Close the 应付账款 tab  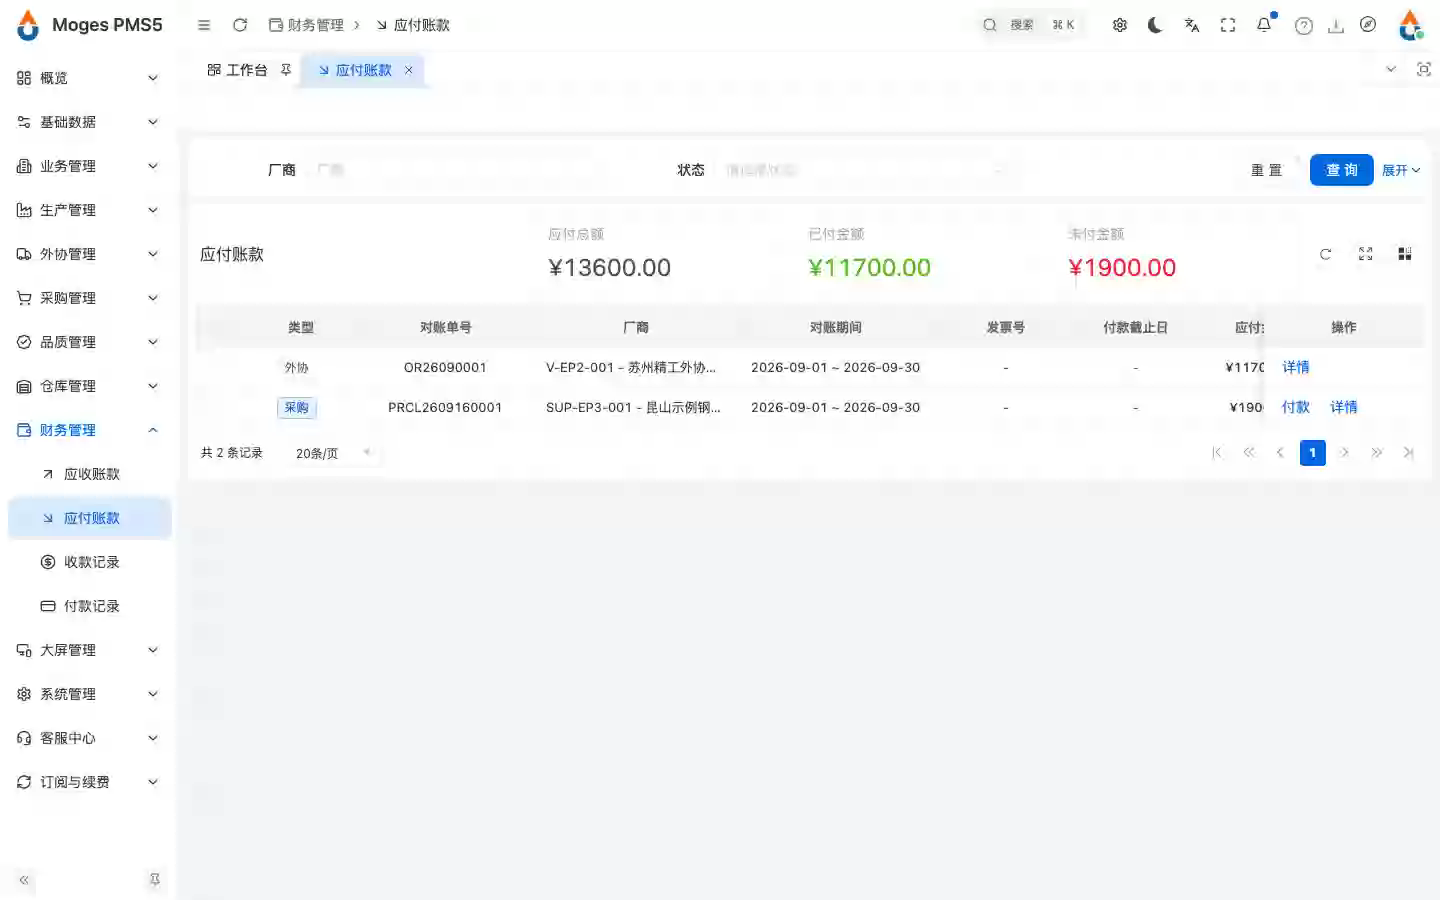click(x=408, y=70)
